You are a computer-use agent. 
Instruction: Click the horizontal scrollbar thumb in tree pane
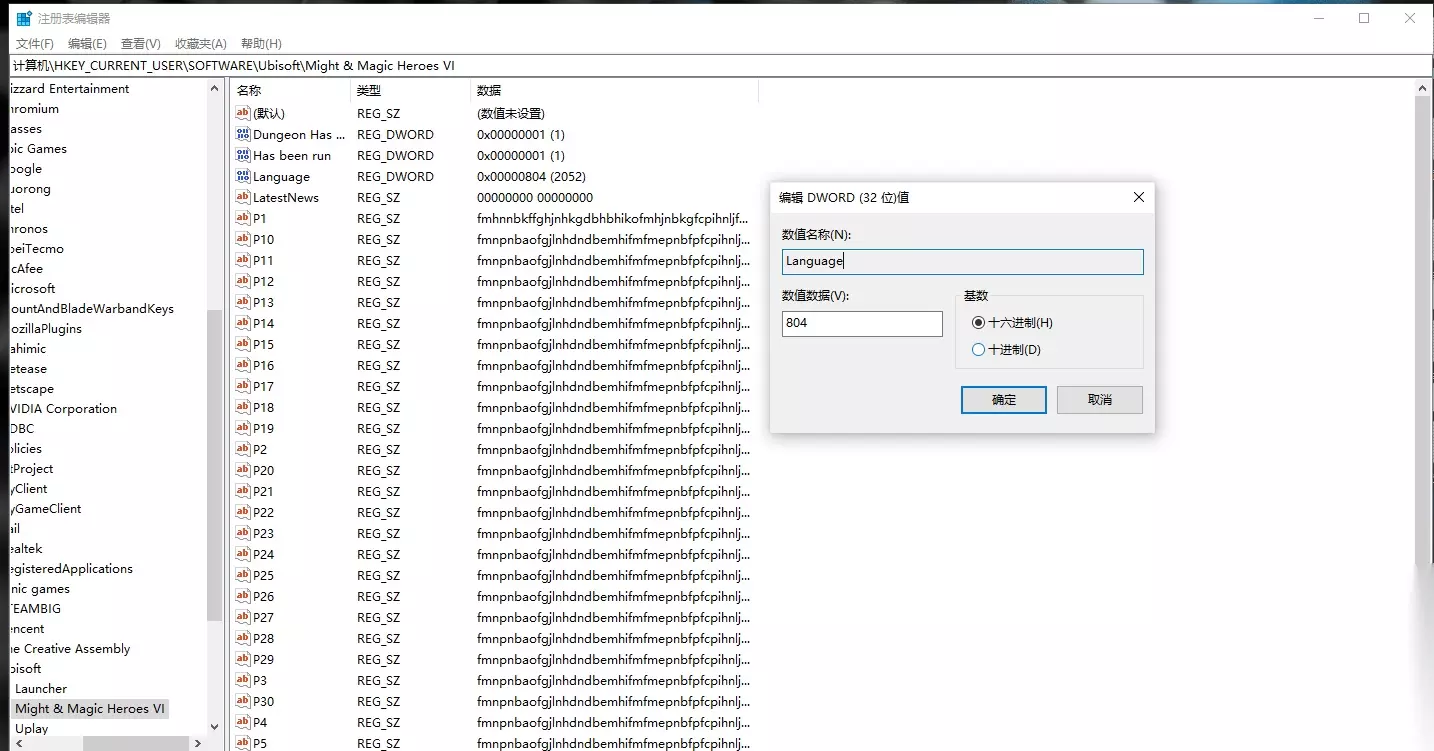(x=136, y=743)
